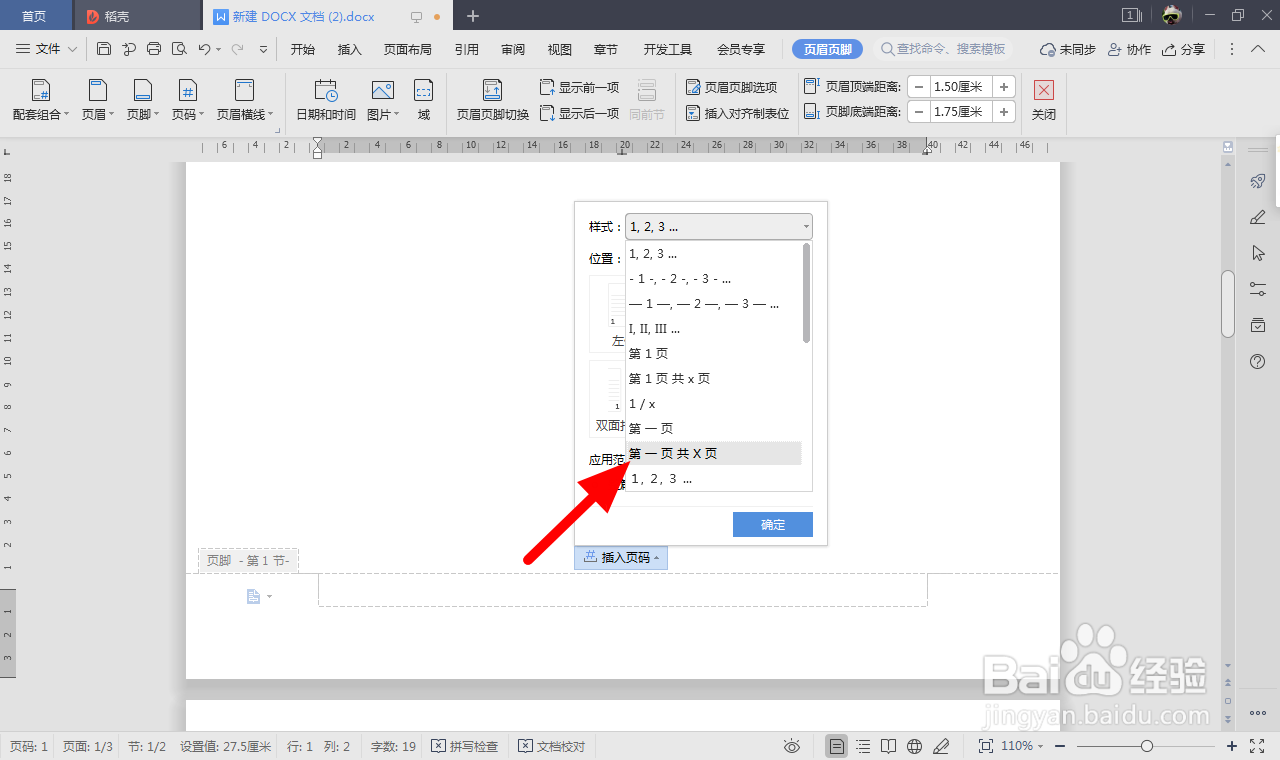Expand quick access toolbar customize arrow
Viewport: 1280px width, 760px height.
click(263, 49)
